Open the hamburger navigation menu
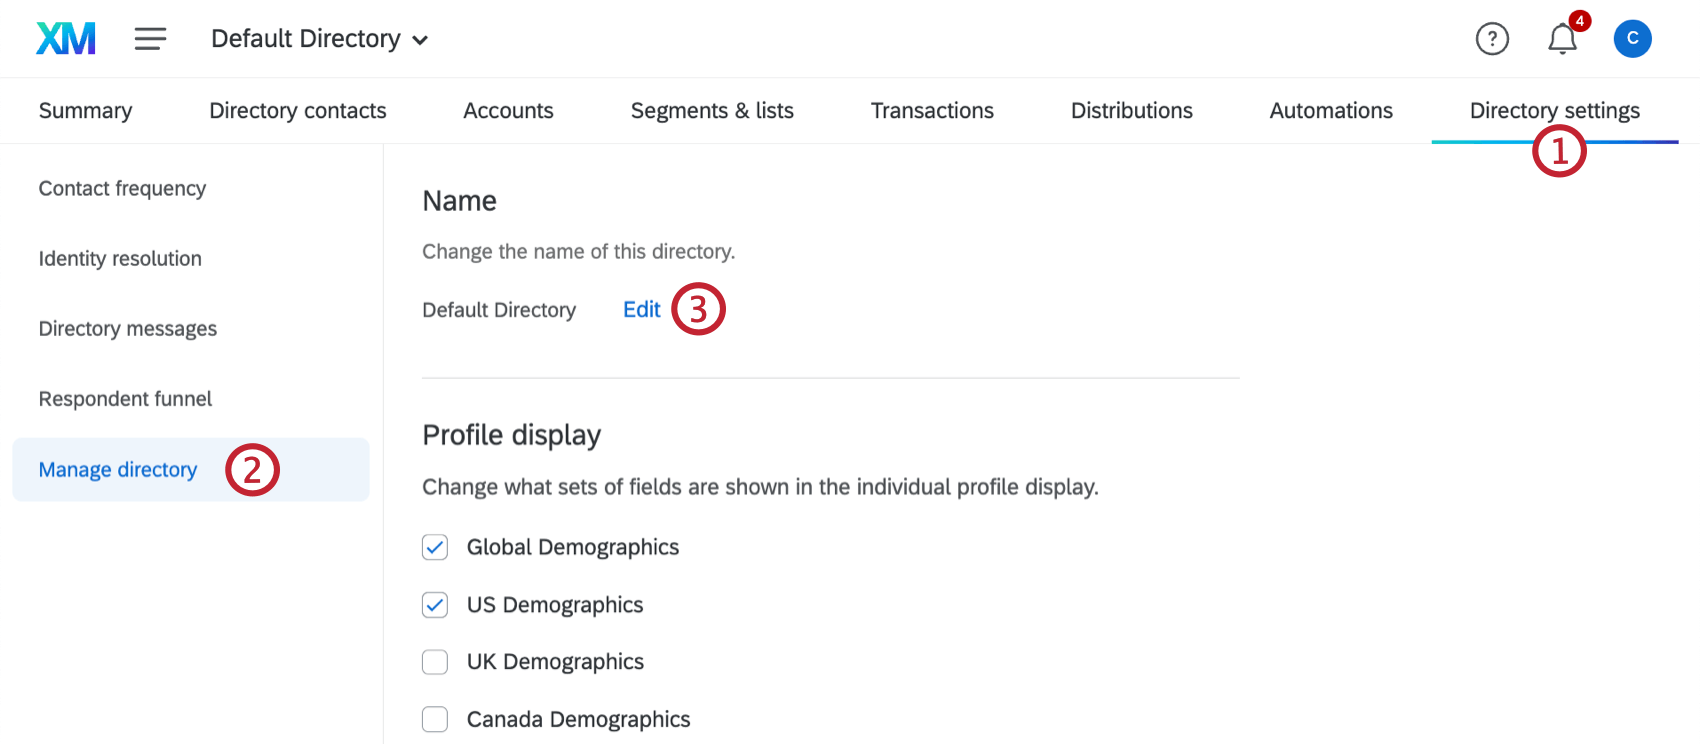Image resolution: width=1700 pixels, height=744 pixels. (150, 38)
